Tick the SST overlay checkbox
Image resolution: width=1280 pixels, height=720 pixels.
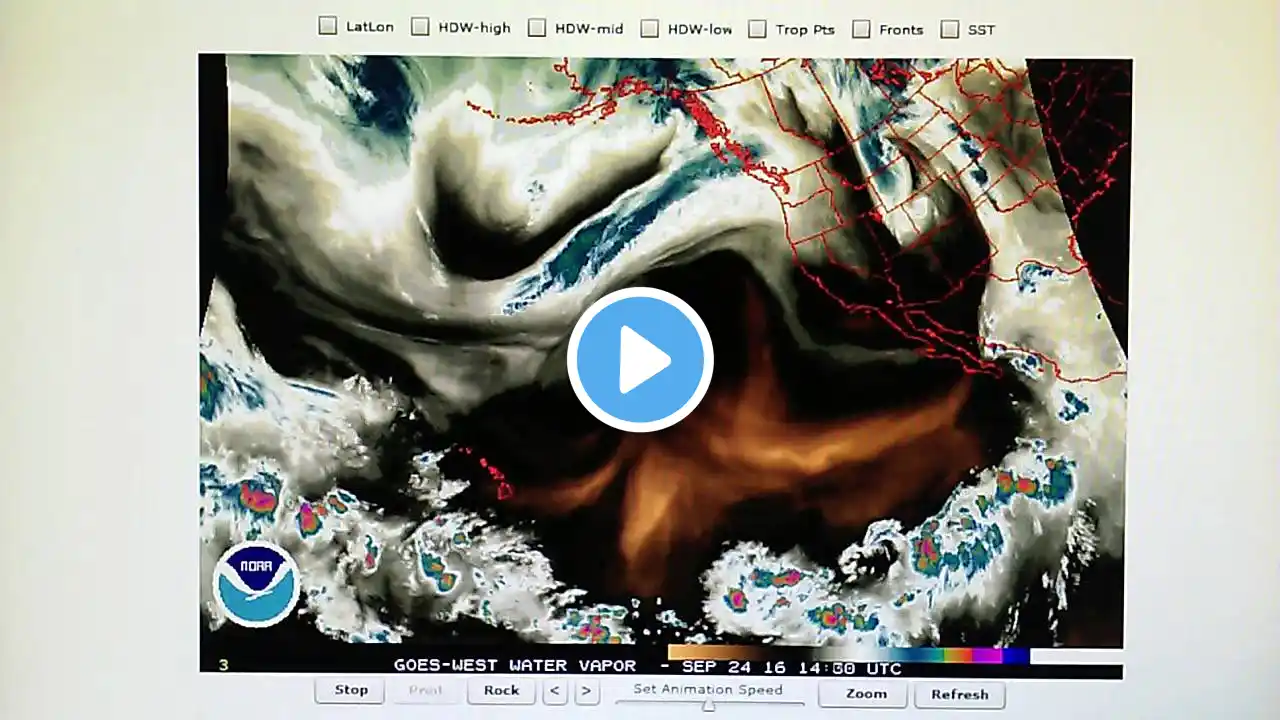[949, 29]
